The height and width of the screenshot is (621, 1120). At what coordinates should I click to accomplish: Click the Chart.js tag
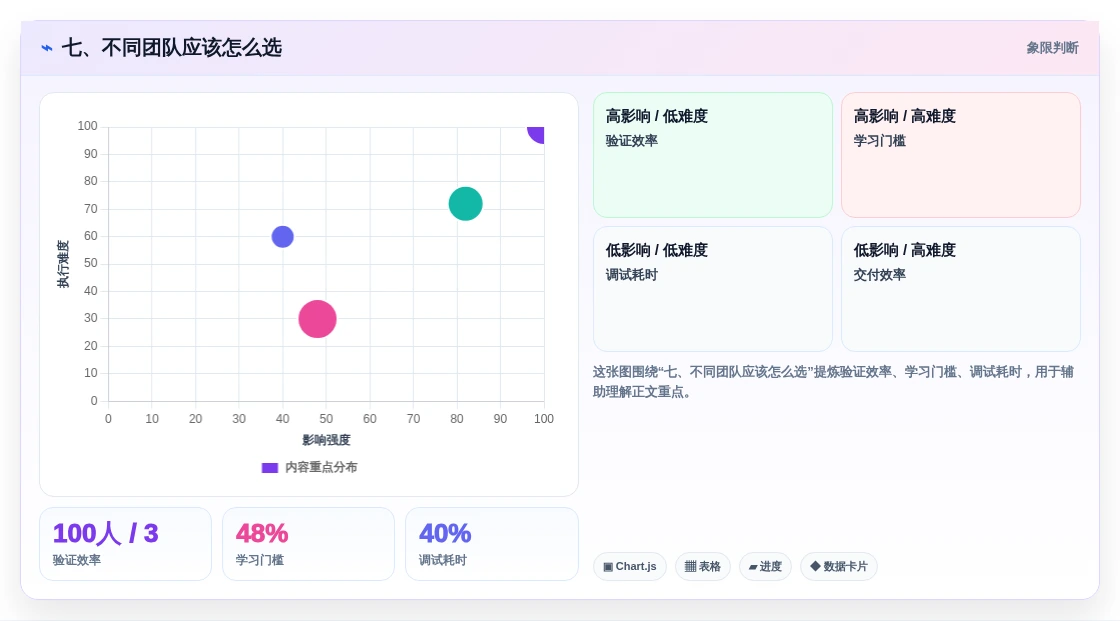[630, 567]
